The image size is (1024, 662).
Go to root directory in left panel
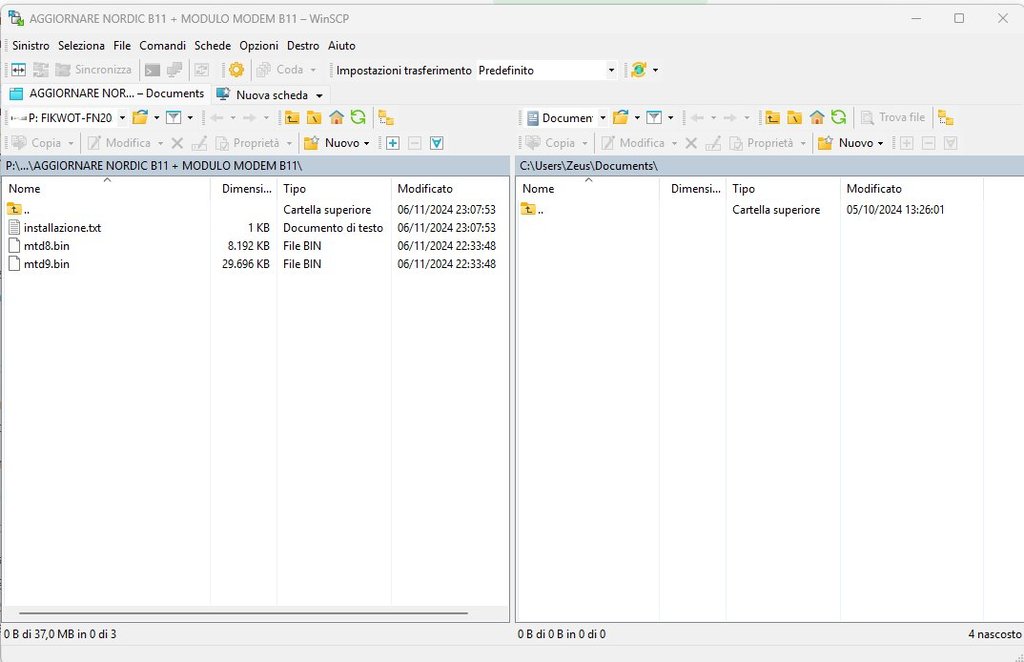coord(314,118)
